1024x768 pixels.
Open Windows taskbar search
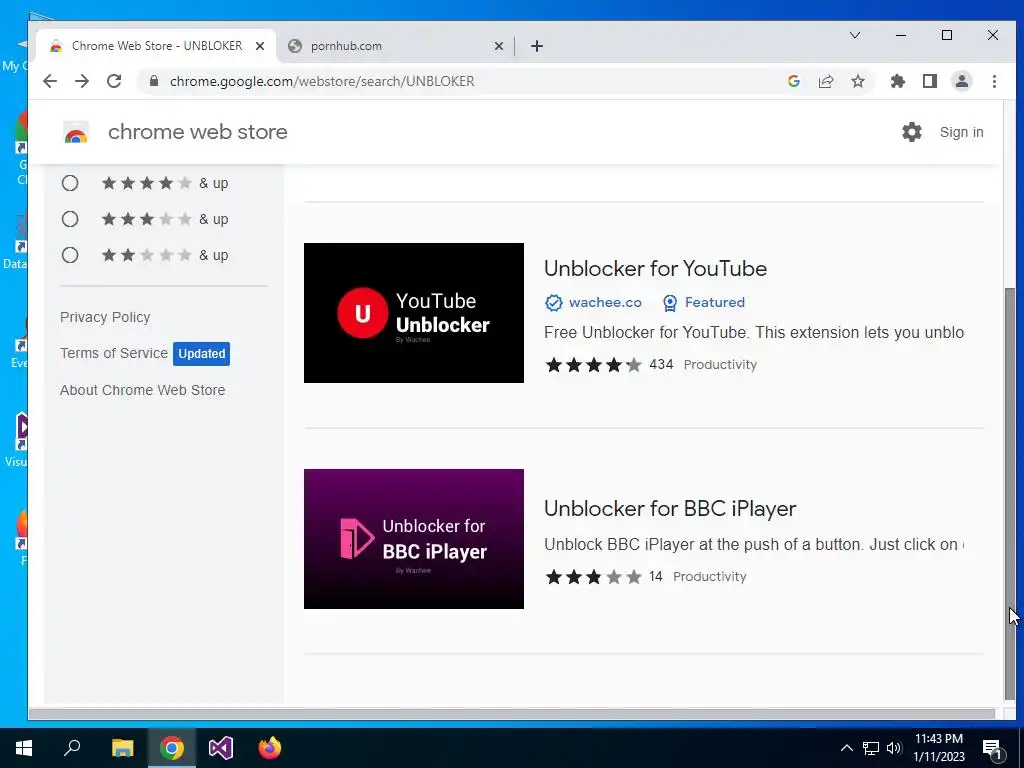tap(72, 748)
